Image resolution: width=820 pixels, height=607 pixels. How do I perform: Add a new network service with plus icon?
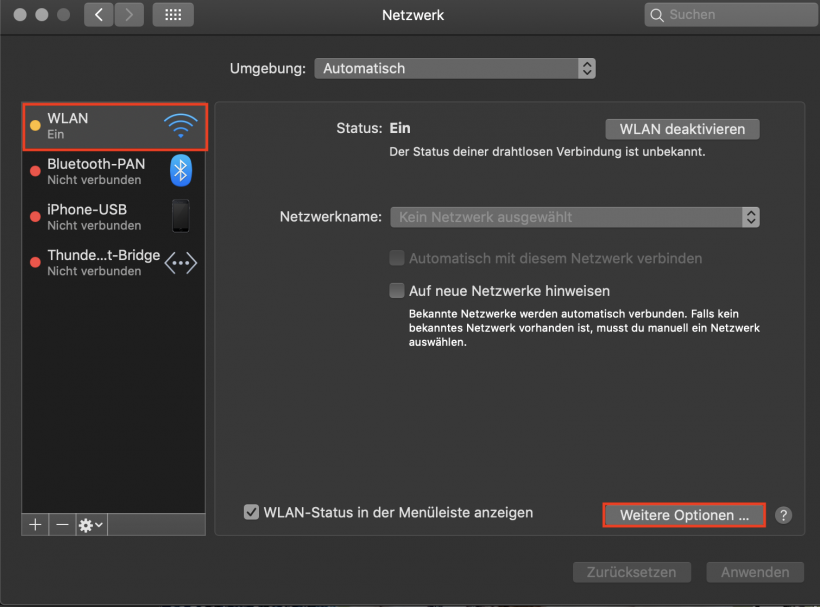click(35, 524)
